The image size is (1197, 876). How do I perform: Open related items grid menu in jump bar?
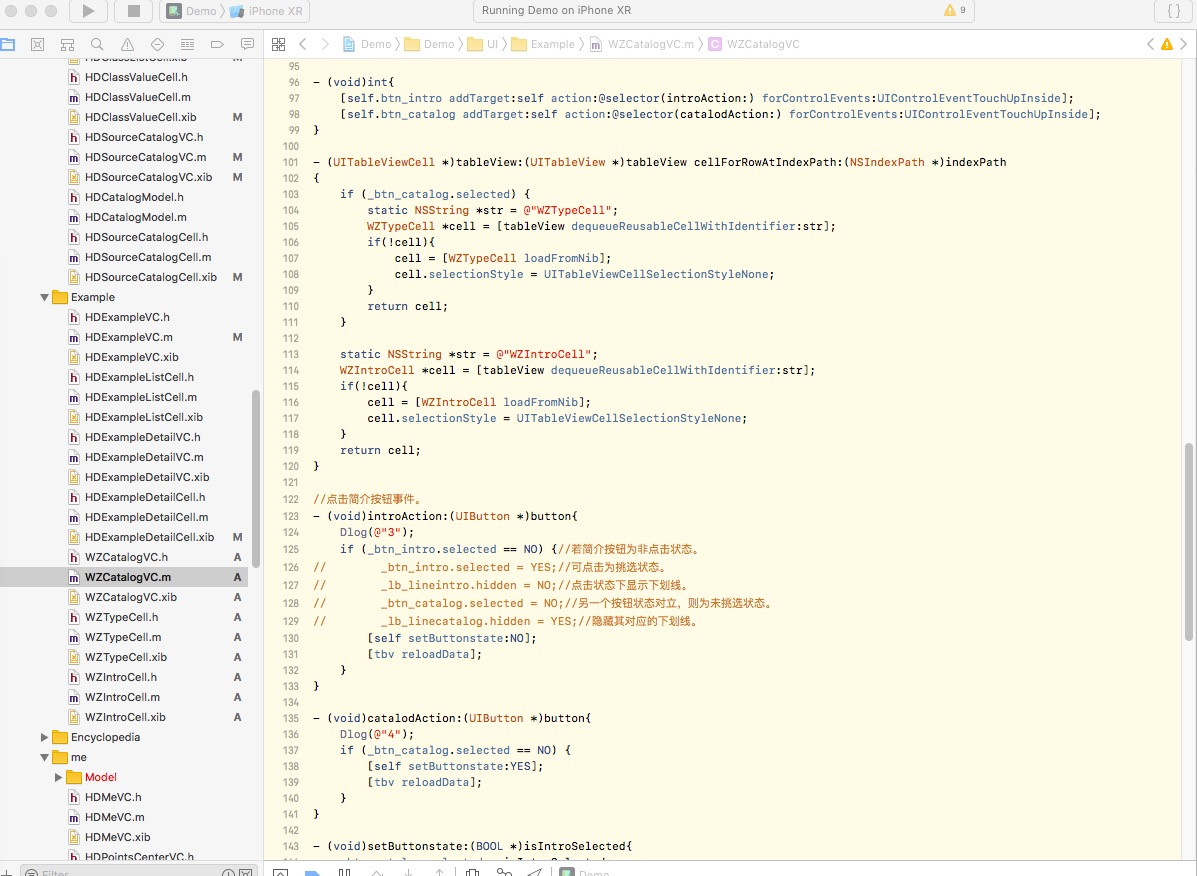tap(278, 44)
